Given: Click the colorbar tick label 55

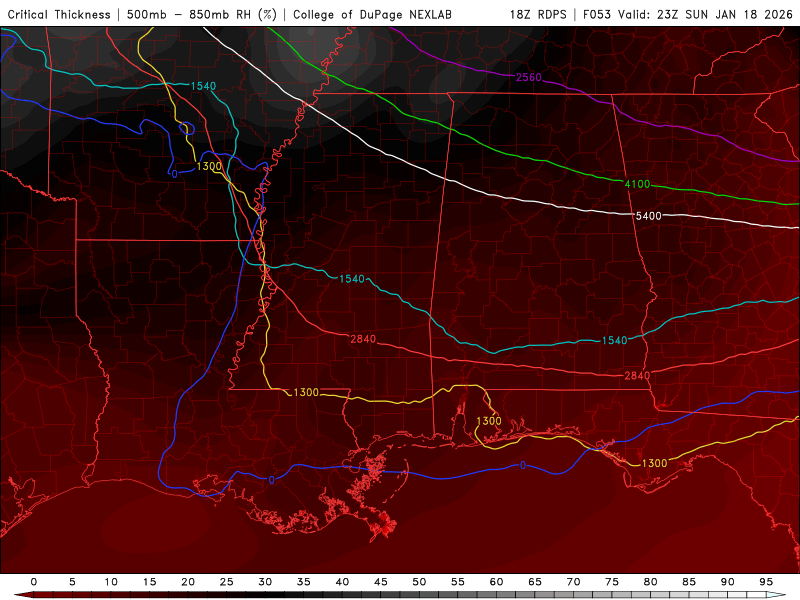Looking at the screenshot, I should point(458,582).
